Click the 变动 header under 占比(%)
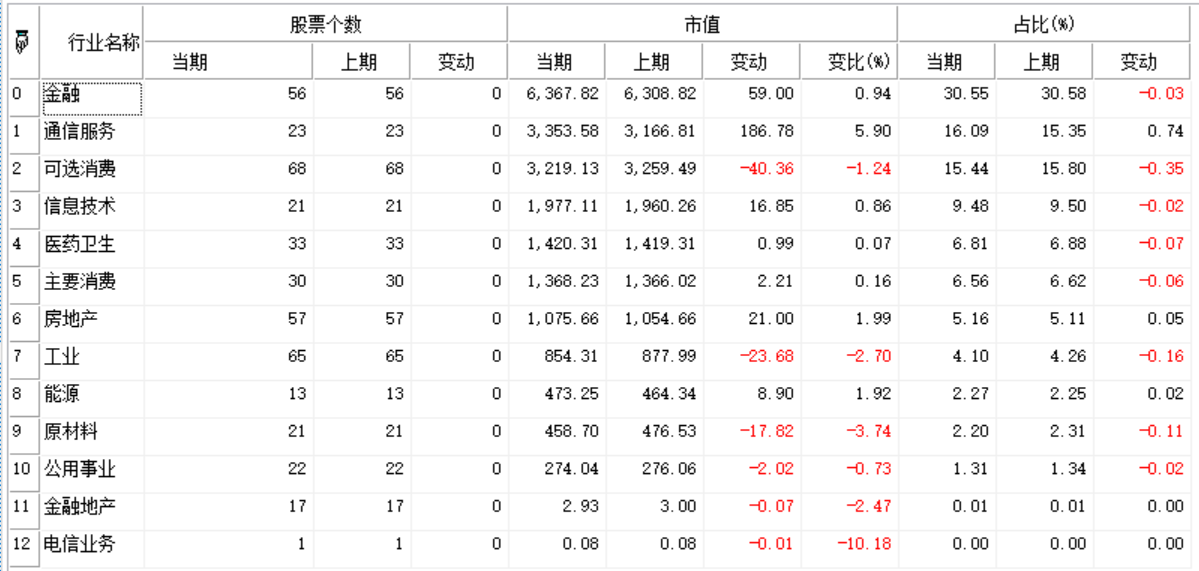The width and height of the screenshot is (1199, 571). [x=1139, y=62]
